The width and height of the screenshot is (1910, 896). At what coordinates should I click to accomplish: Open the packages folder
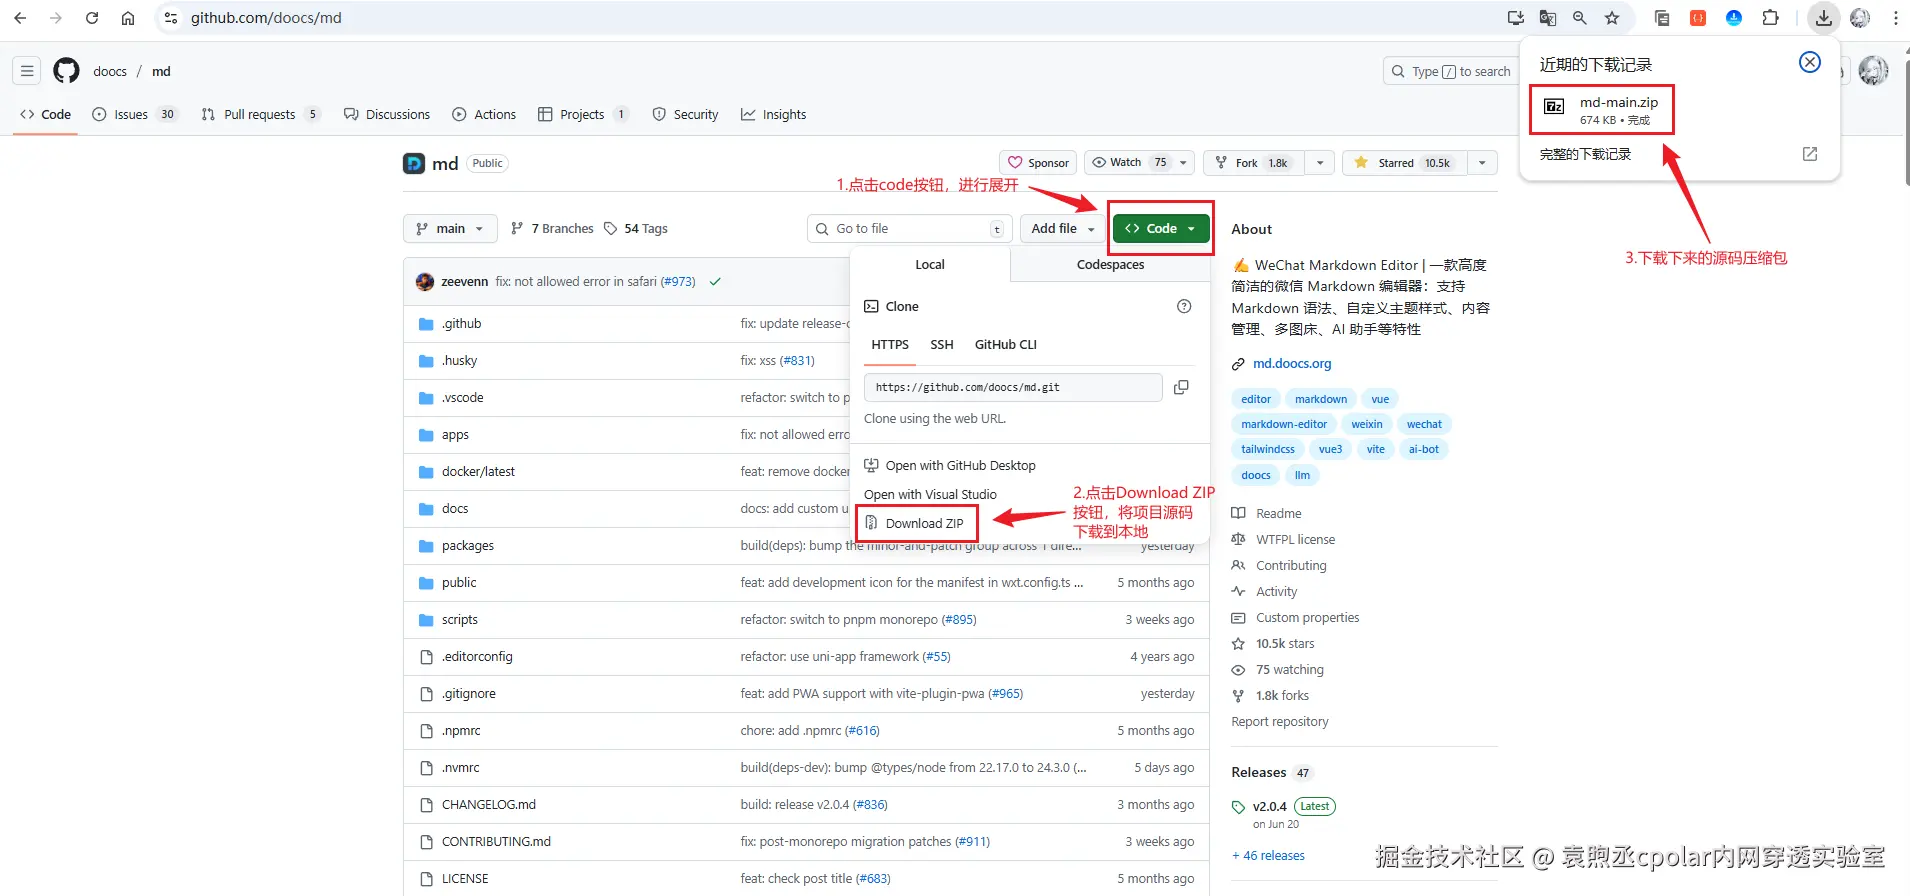point(468,546)
